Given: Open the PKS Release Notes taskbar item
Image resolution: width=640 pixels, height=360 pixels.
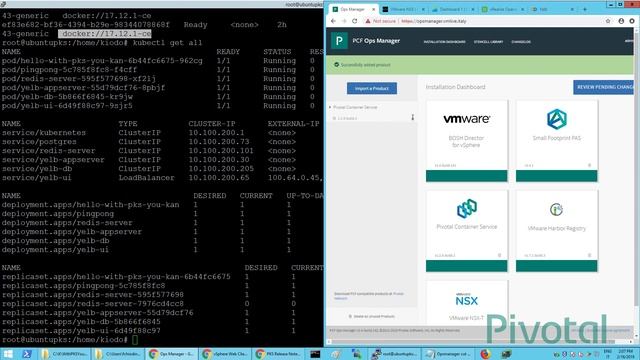Looking at the screenshot, I should pos(278,354).
